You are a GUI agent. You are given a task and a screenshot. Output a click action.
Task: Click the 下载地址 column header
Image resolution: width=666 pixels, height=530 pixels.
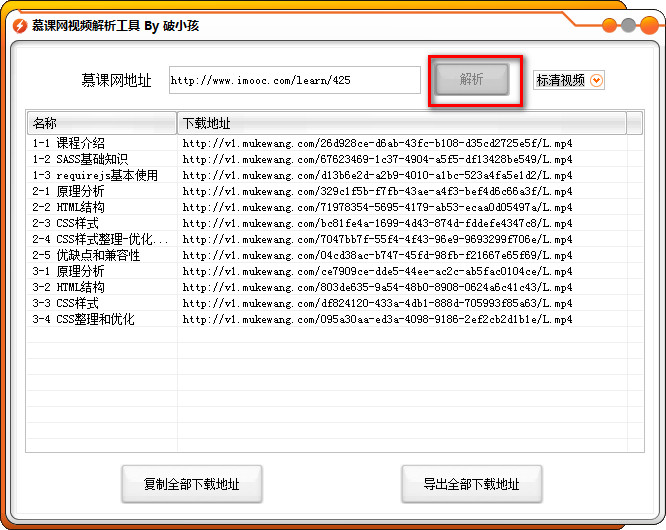pyautogui.click(x=401, y=123)
